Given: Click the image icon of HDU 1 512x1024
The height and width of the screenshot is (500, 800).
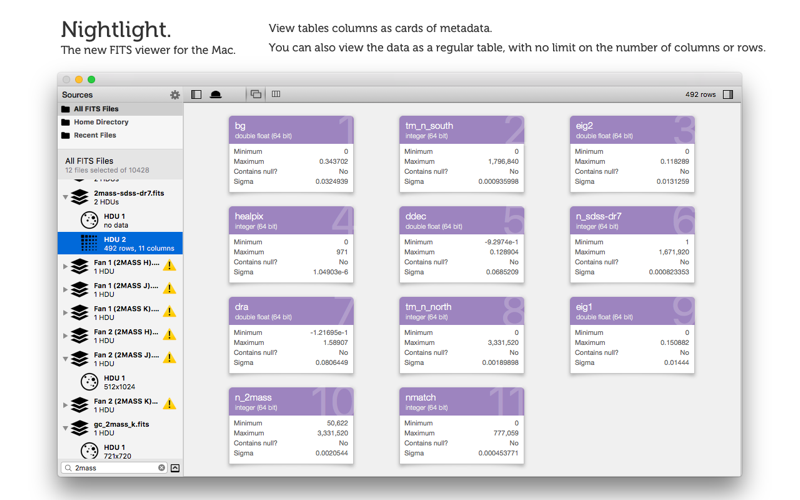Looking at the screenshot, I should [89, 382].
